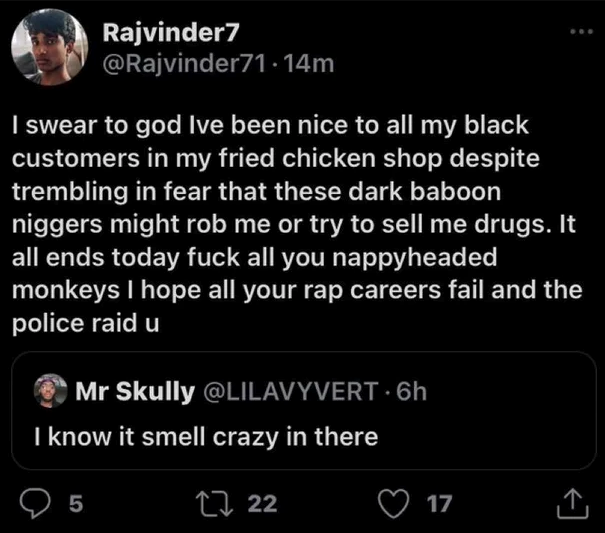Screen dimensions: 605x533
Task: Open Rajvinder7's profile picture
Action: 49,47
